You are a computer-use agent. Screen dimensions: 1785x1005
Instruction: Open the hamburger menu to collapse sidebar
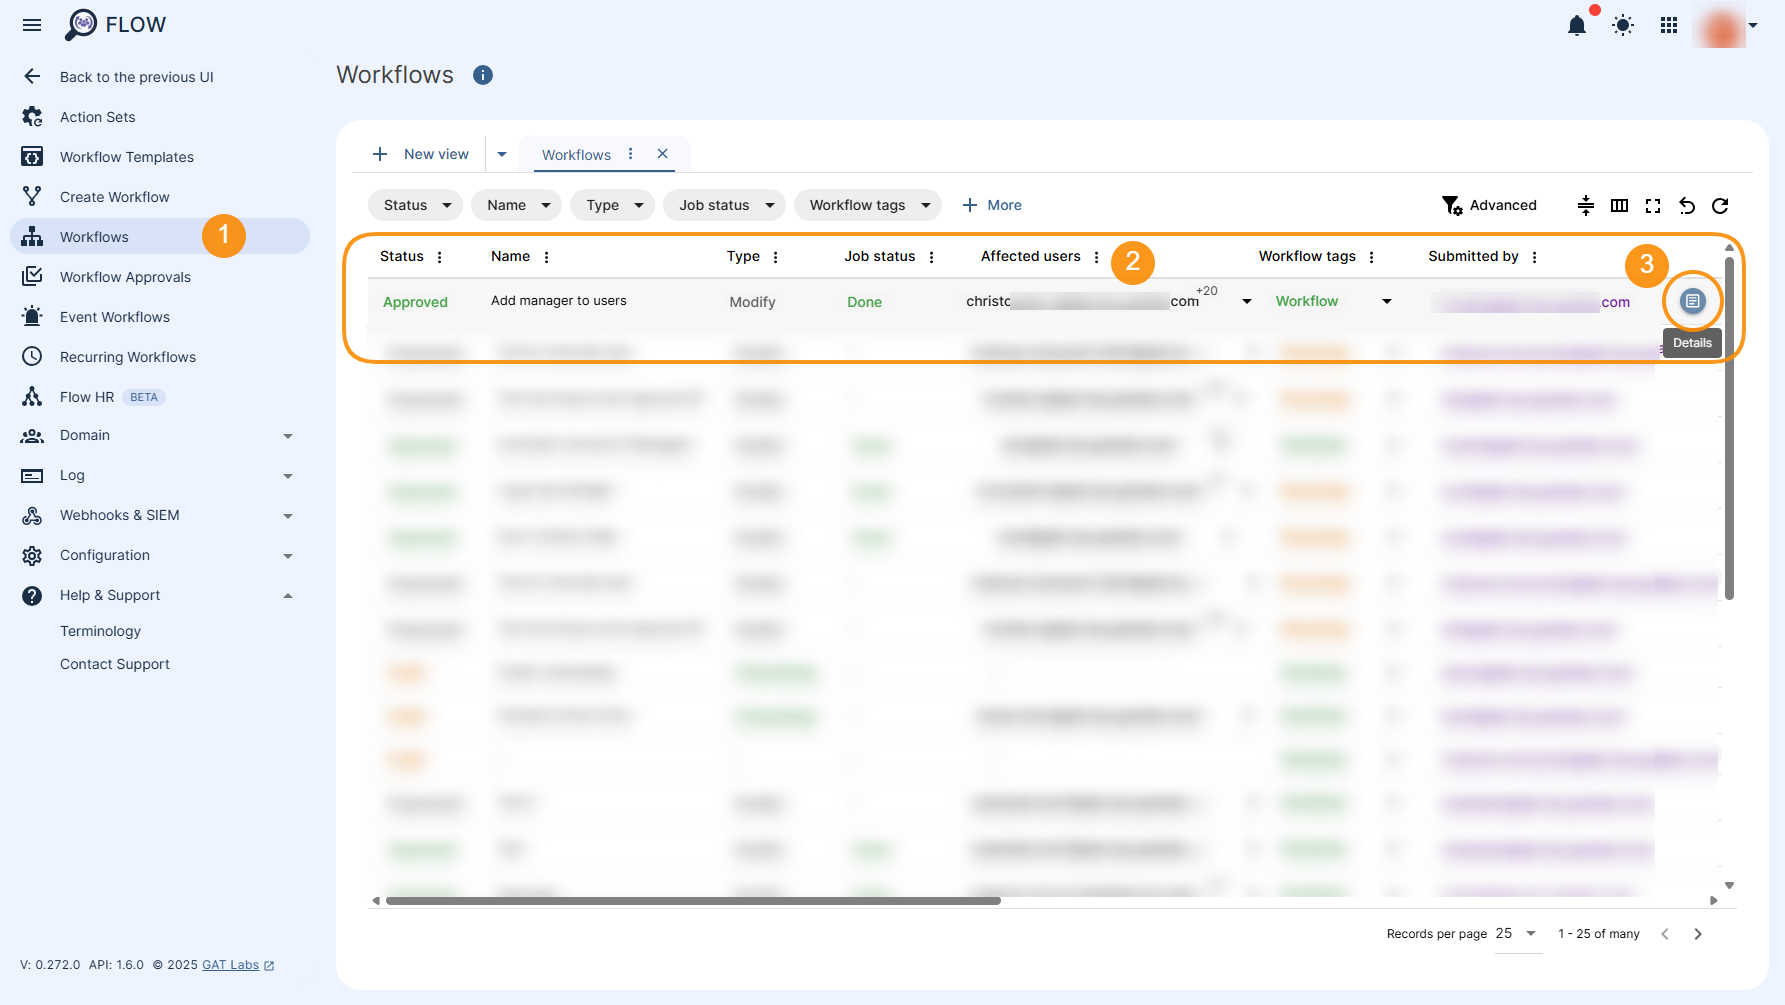pos(31,25)
